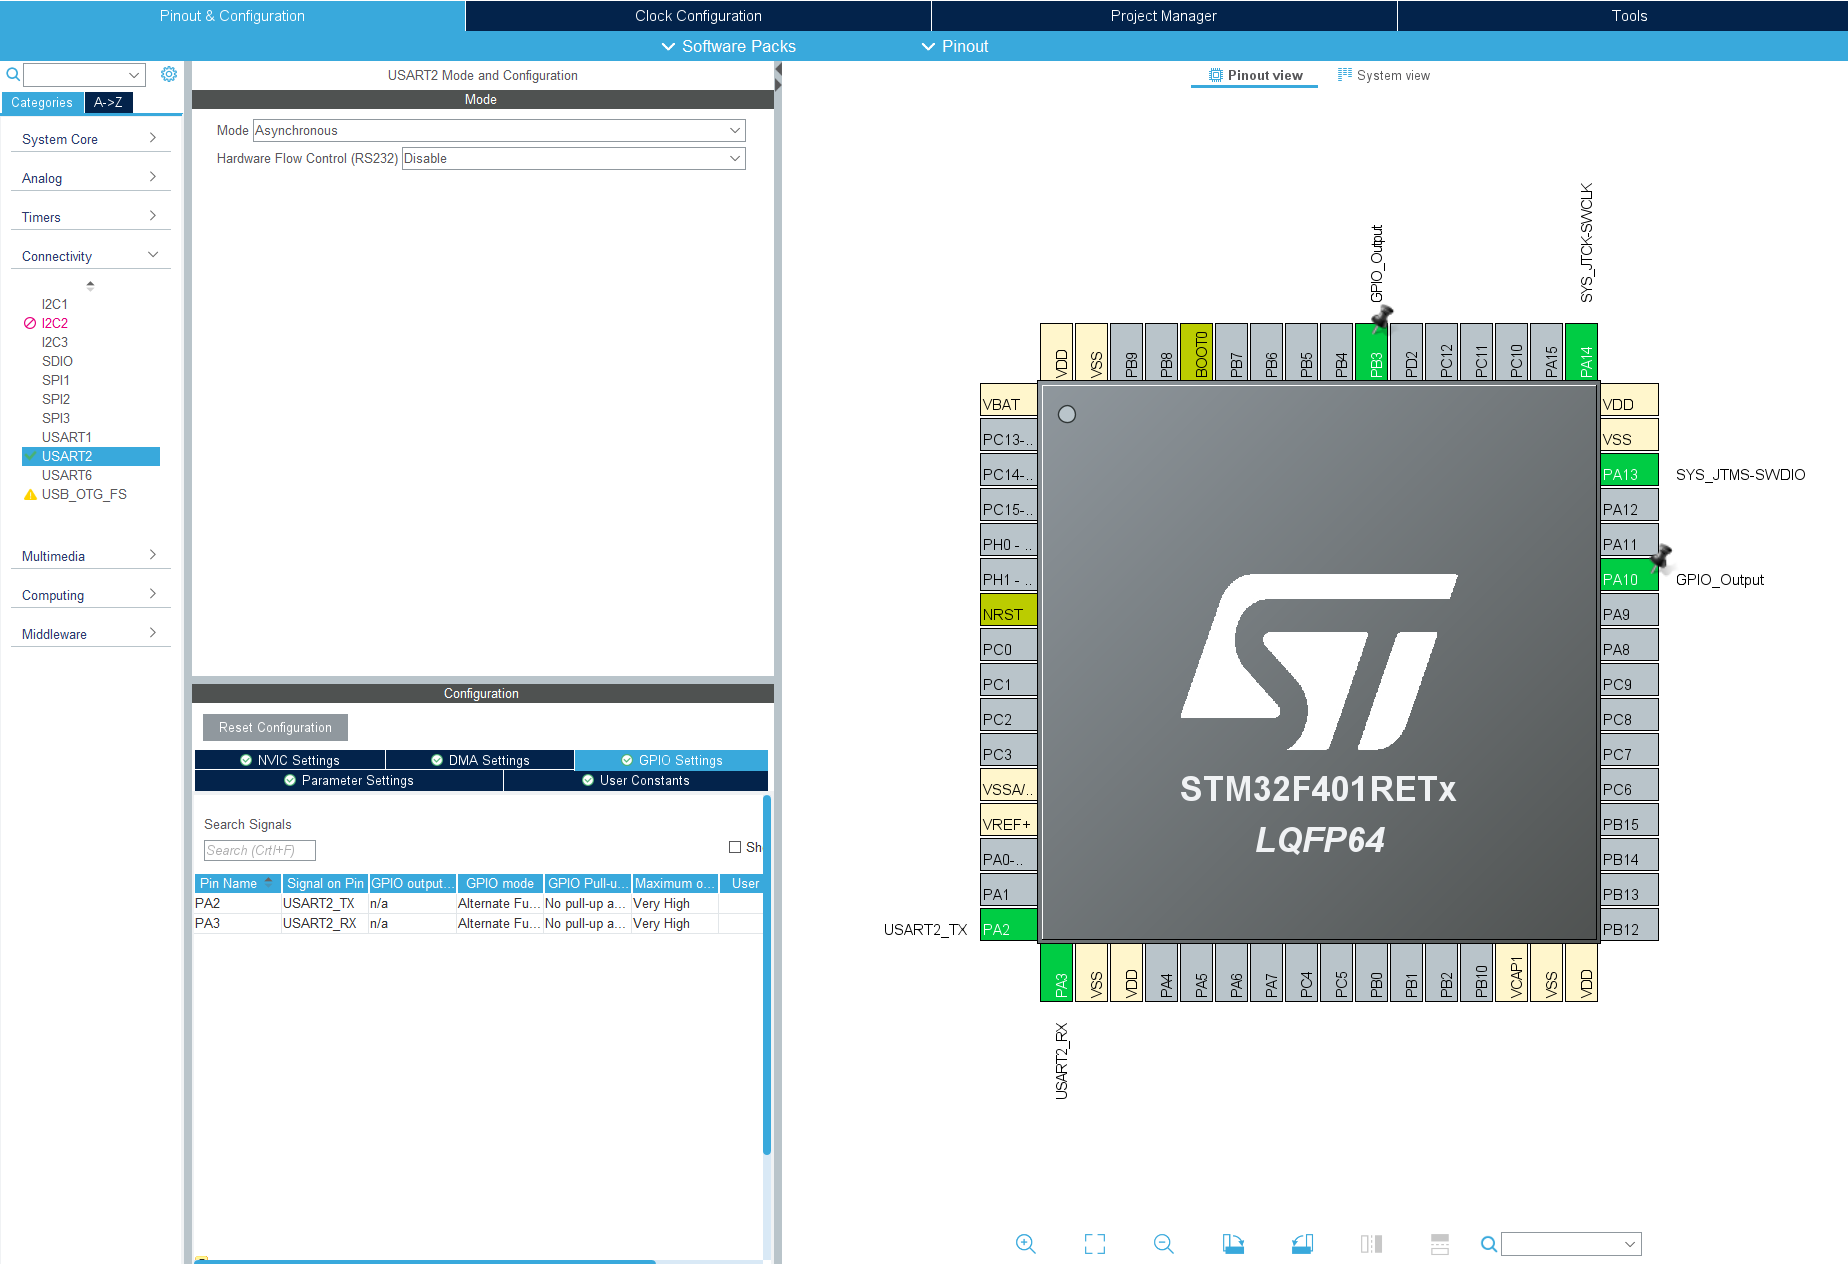The width and height of the screenshot is (1848, 1264).
Task: Toggle the Show checkbox near signal search
Action: (x=735, y=847)
